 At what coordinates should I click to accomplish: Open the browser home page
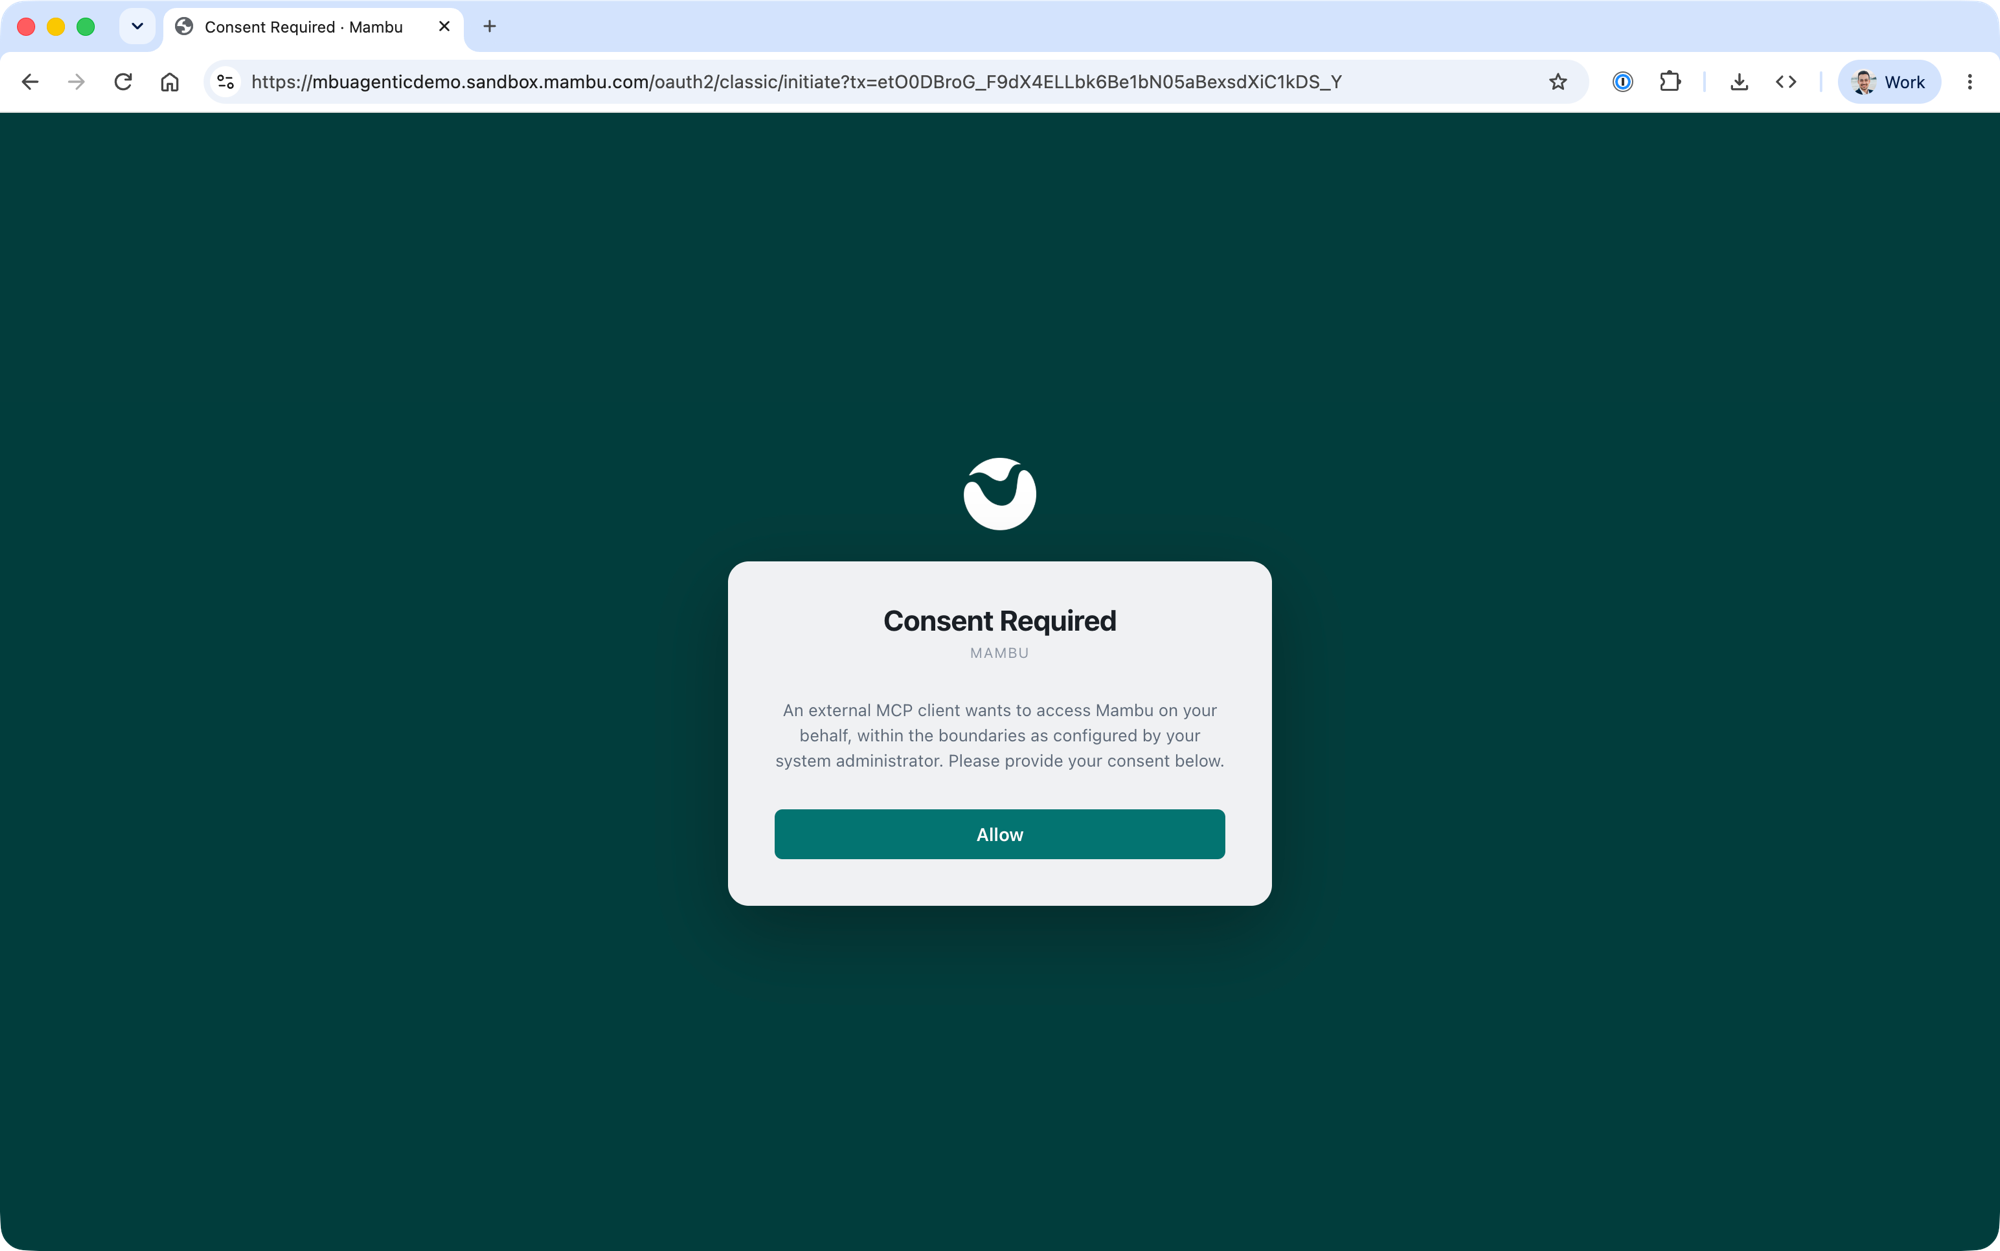coord(170,82)
